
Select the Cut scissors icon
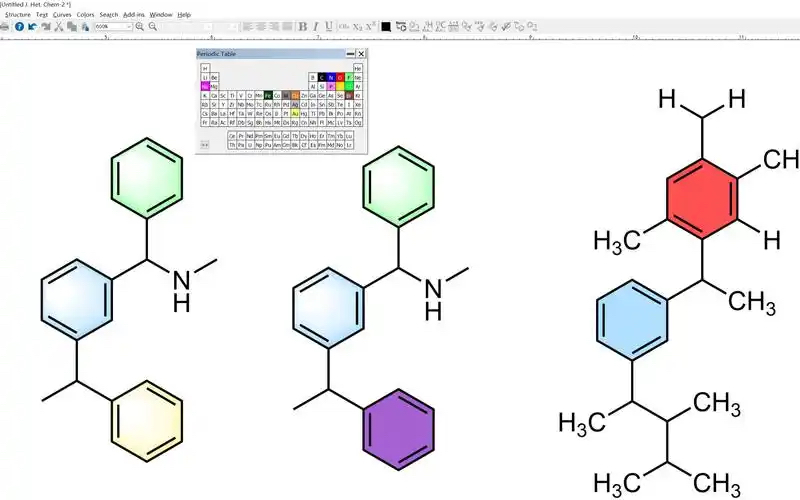point(59,26)
